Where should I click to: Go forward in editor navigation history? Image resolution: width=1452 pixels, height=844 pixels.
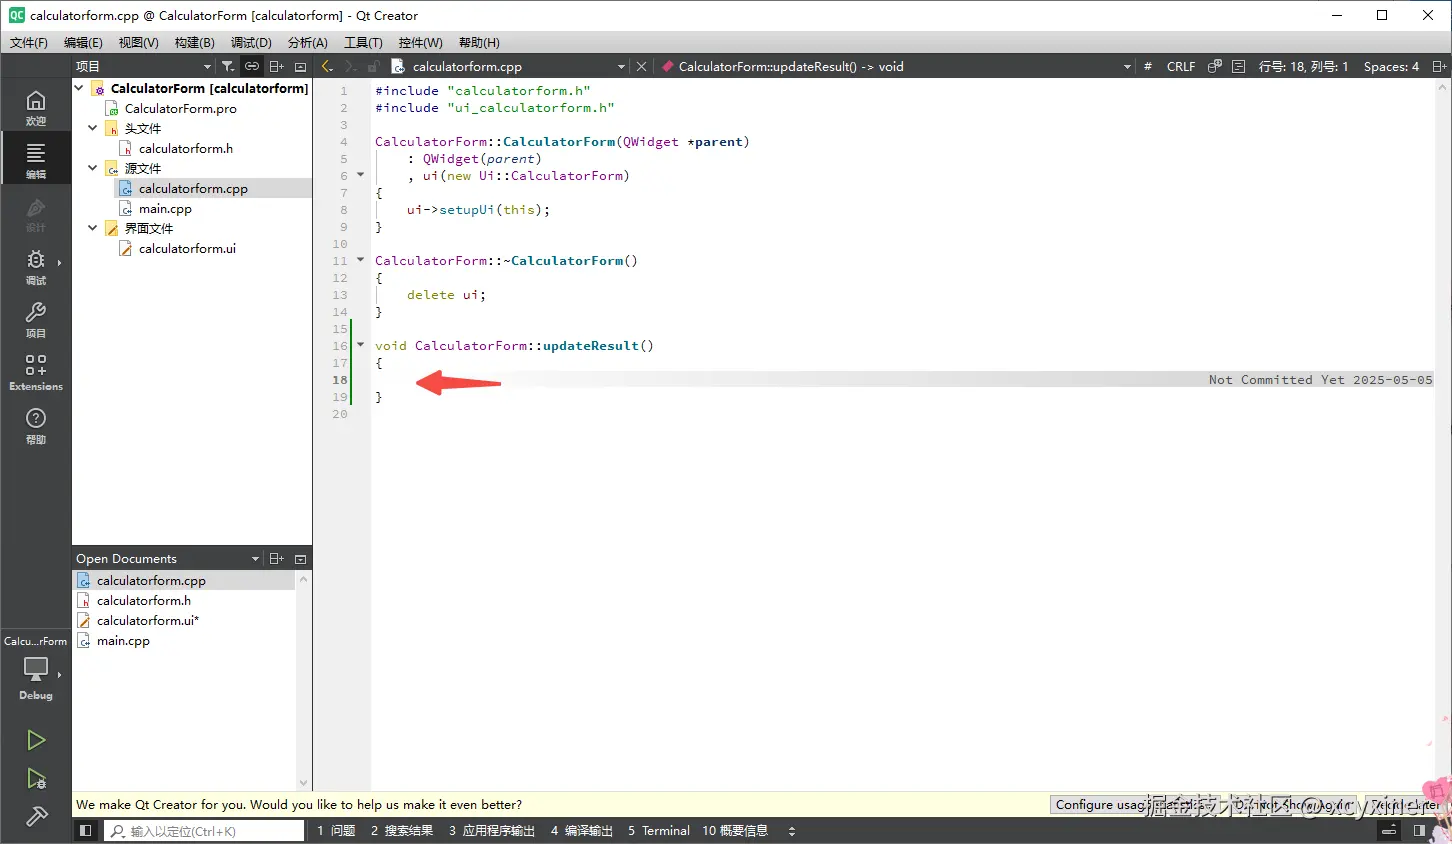[x=350, y=66]
